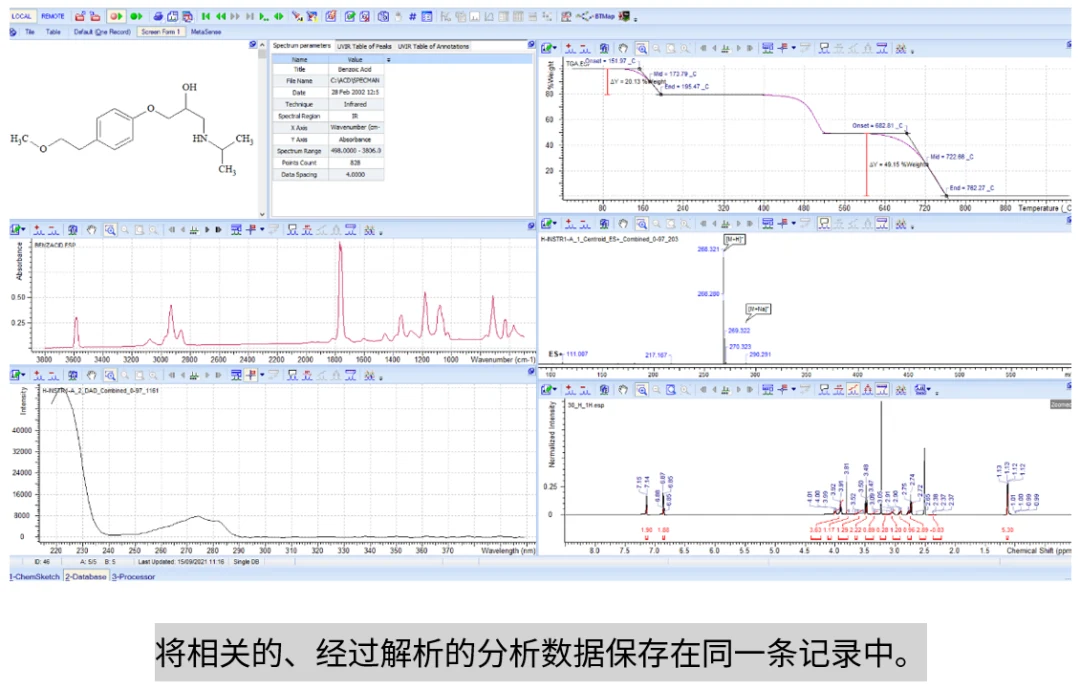This screenshot has height=689, width=1080.
Task: Open the MetaSense option
Action: click(x=206, y=32)
